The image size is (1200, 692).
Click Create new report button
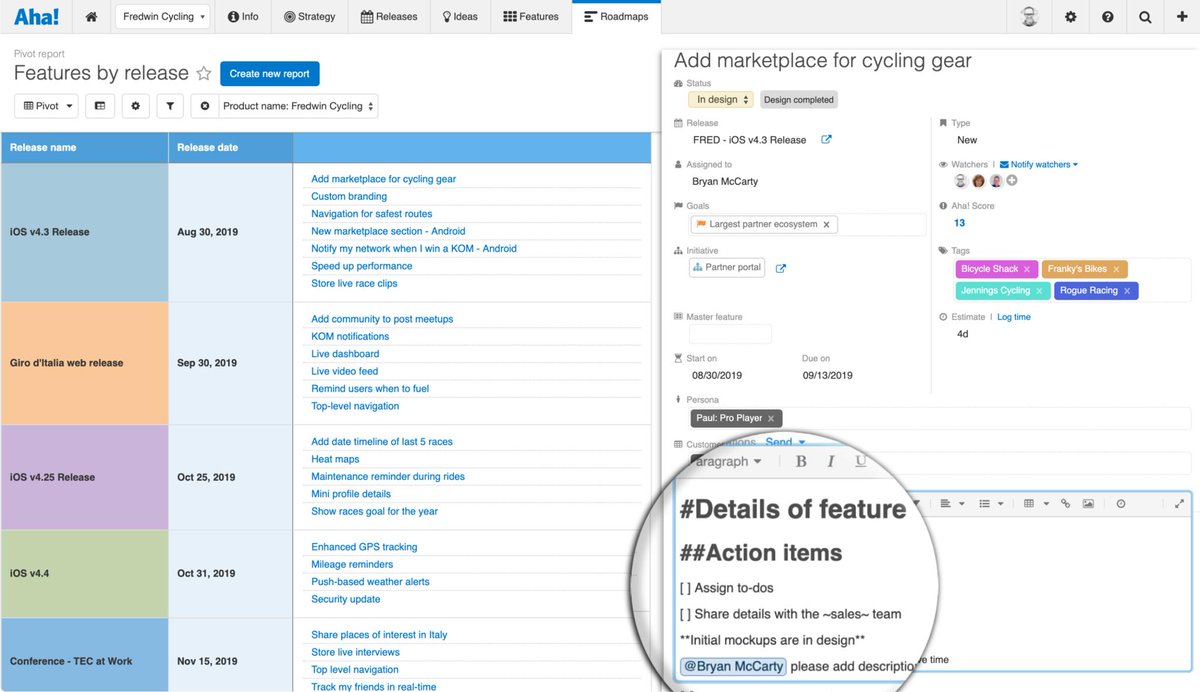click(270, 73)
